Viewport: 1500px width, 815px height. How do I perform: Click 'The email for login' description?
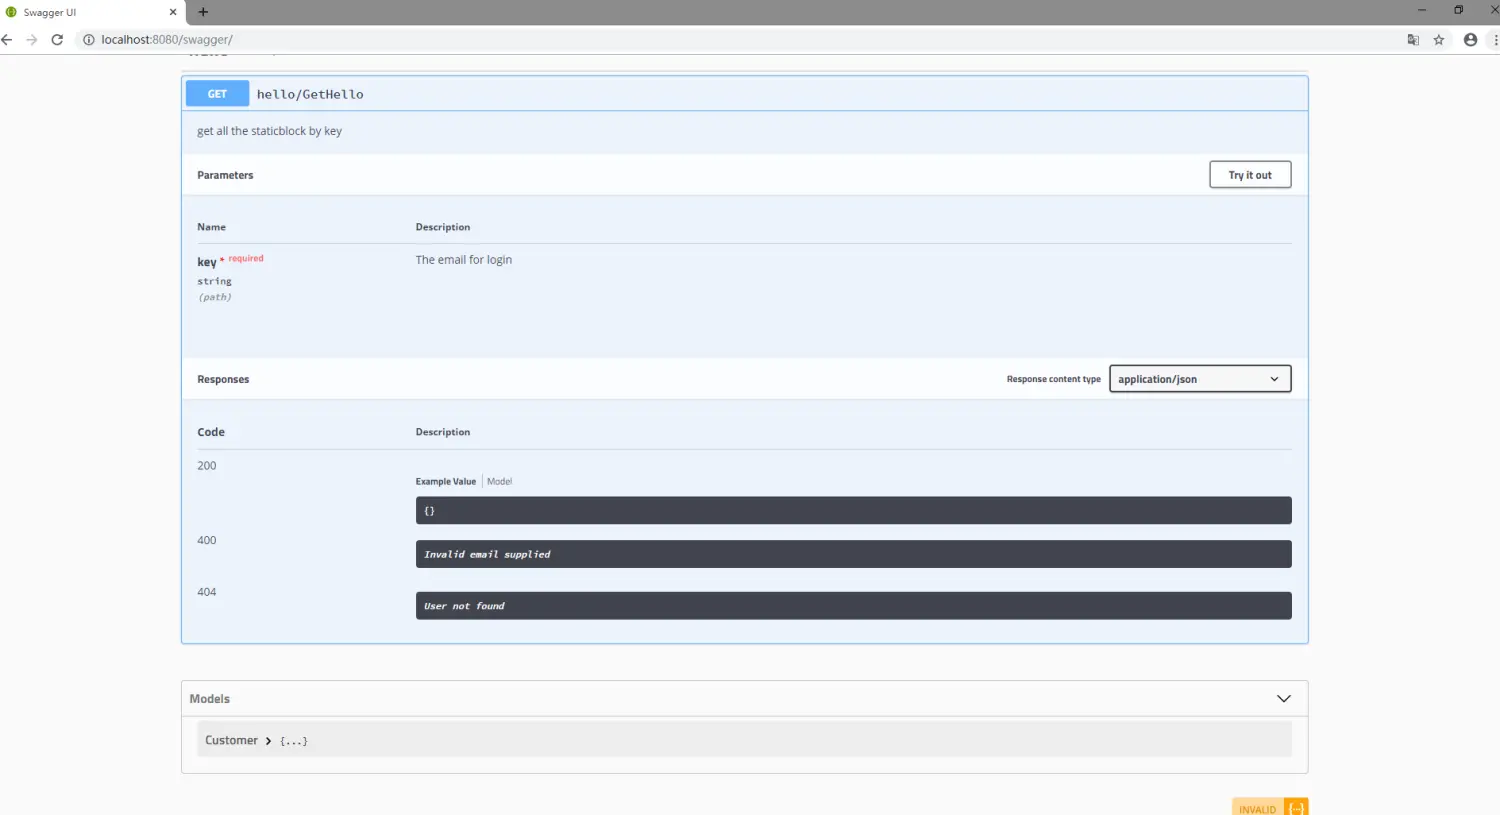[464, 260]
